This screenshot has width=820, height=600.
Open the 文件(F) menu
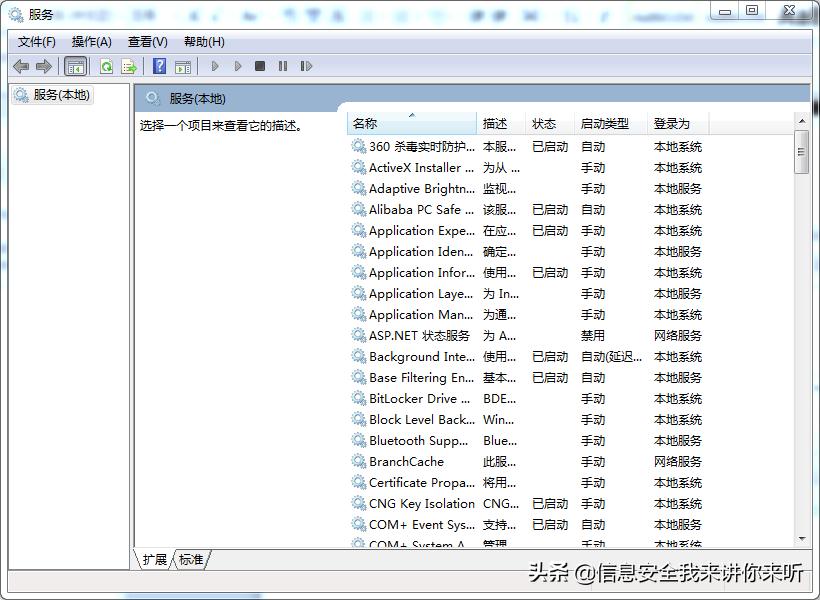coord(37,41)
